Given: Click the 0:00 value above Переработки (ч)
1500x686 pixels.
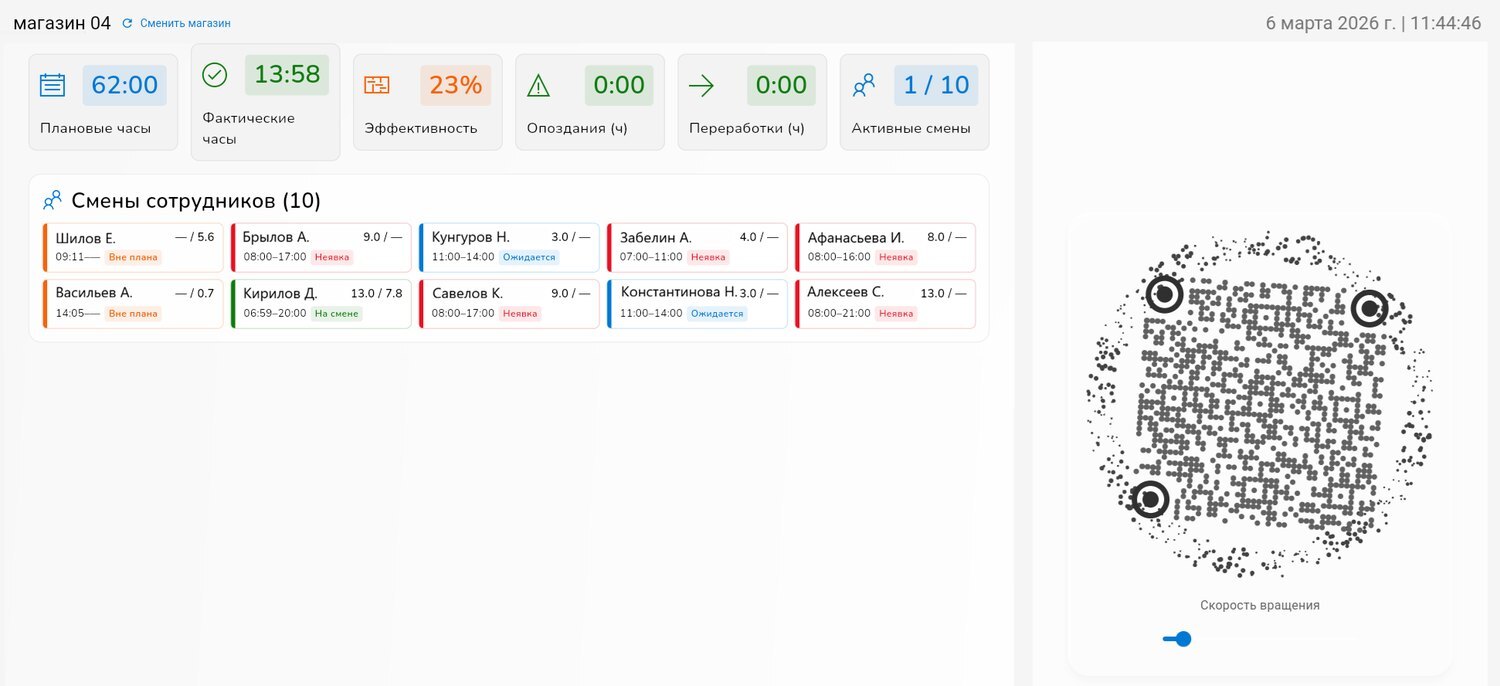Looking at the screenshot, I should (781, 85).
